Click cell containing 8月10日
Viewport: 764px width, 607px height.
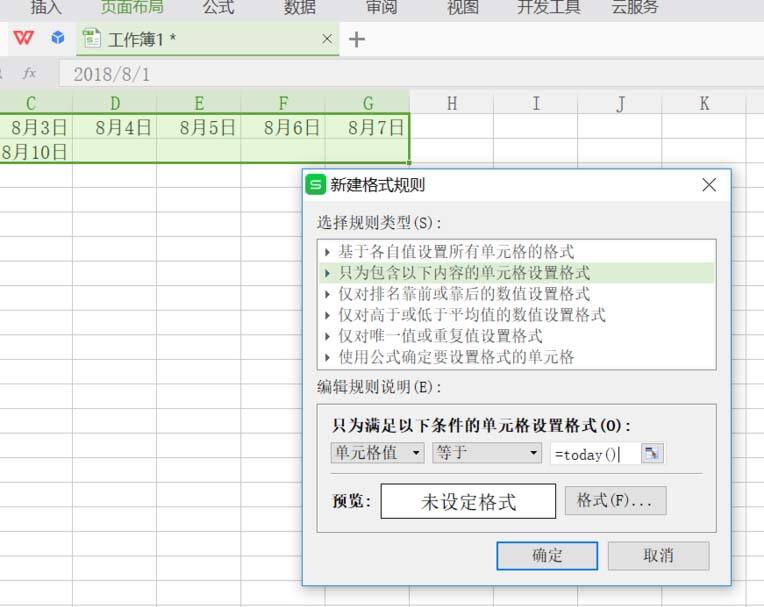pyautogui.click(x=36, y=152)
